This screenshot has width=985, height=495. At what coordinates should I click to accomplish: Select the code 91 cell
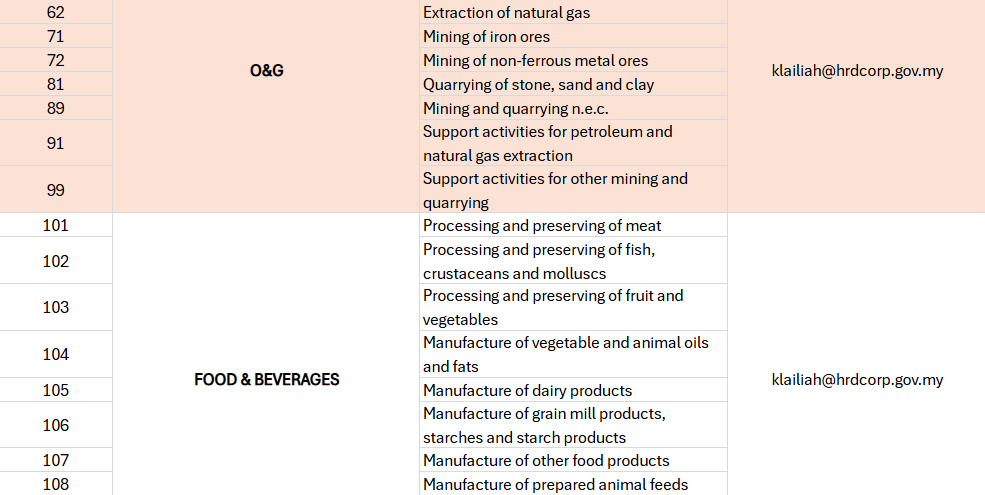click(x=56, y=143)
